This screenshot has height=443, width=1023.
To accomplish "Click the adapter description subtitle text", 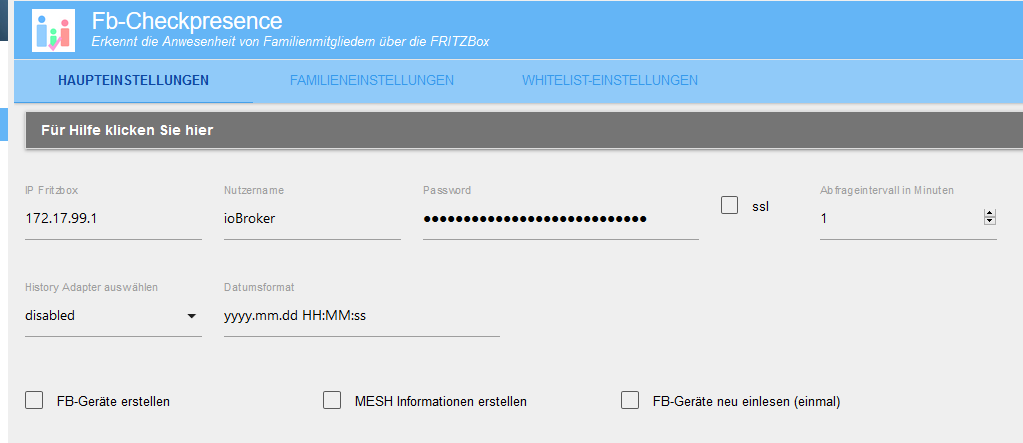I will (x=290, y=42).
